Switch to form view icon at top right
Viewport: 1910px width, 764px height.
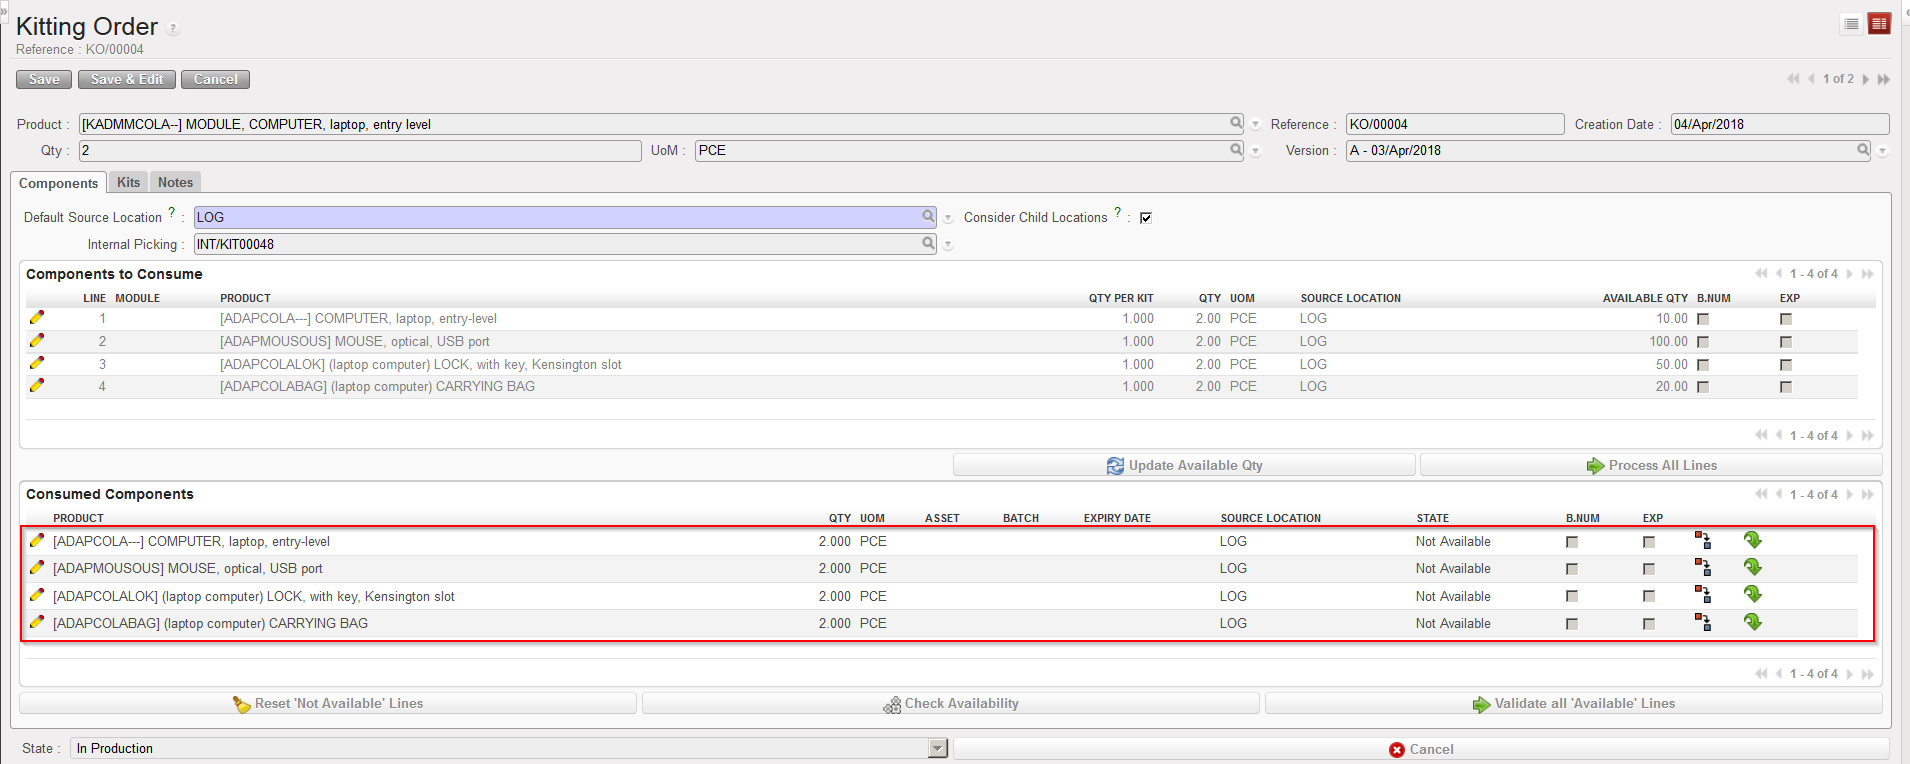[1879, 24]
